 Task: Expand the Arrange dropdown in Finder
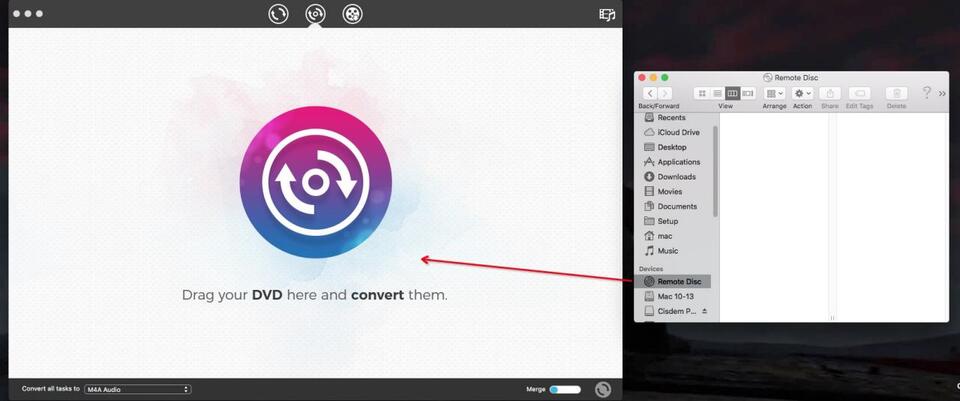click(x=774, y=93)
